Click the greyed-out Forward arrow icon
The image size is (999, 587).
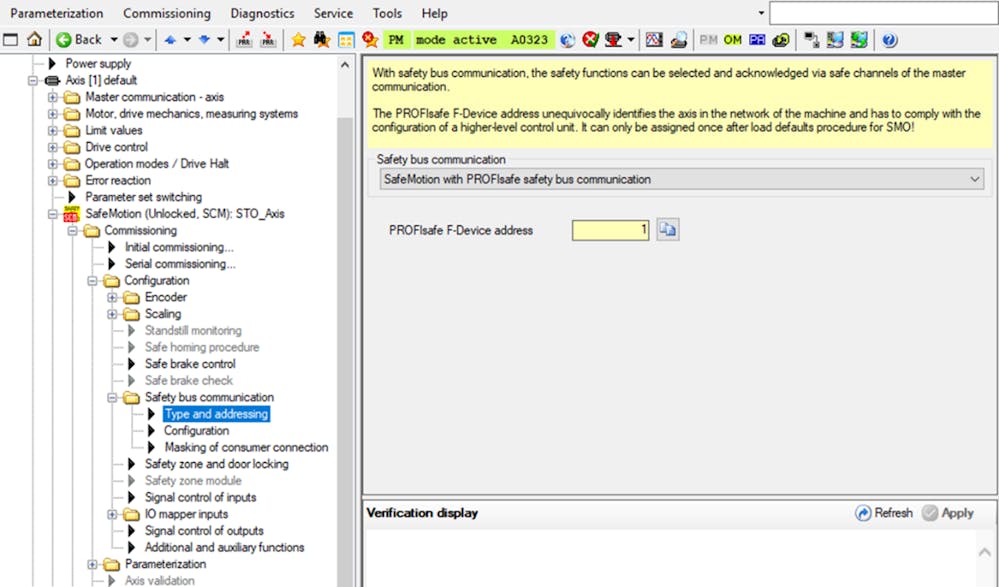click(x=131, y=40)
